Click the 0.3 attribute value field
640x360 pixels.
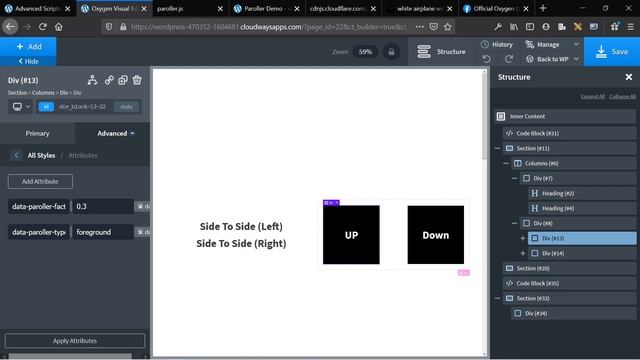(x=102, y=207)
